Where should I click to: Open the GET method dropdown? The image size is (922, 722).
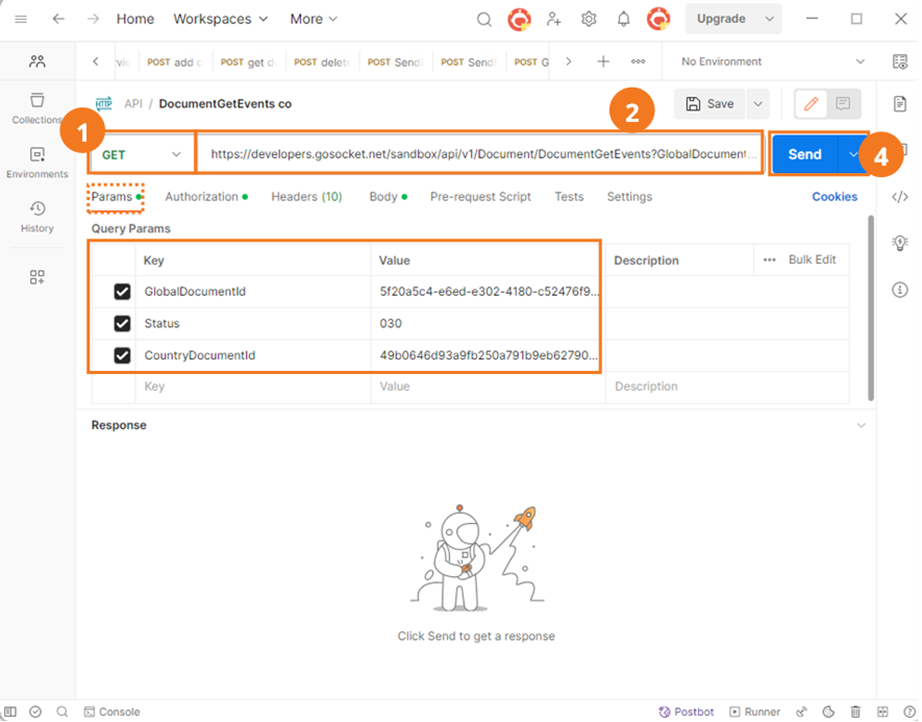(x=142, y=155)
